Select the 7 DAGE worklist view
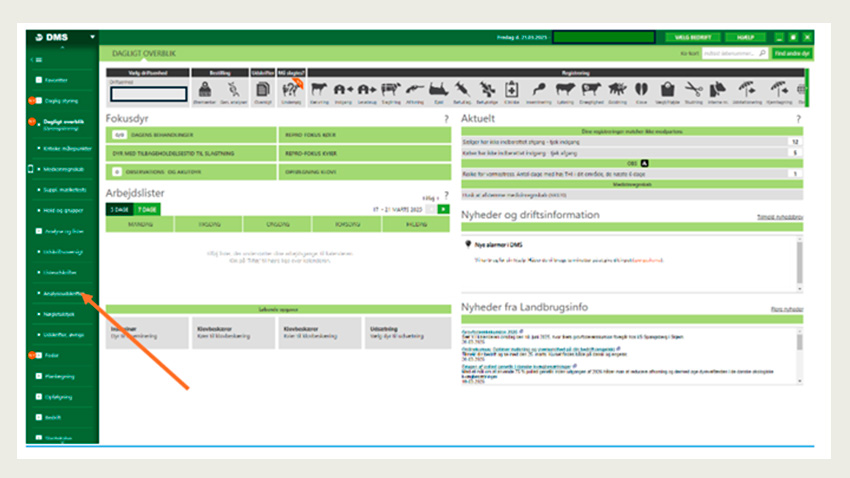This screenshot has width=850, height=478. click(147, 209)
